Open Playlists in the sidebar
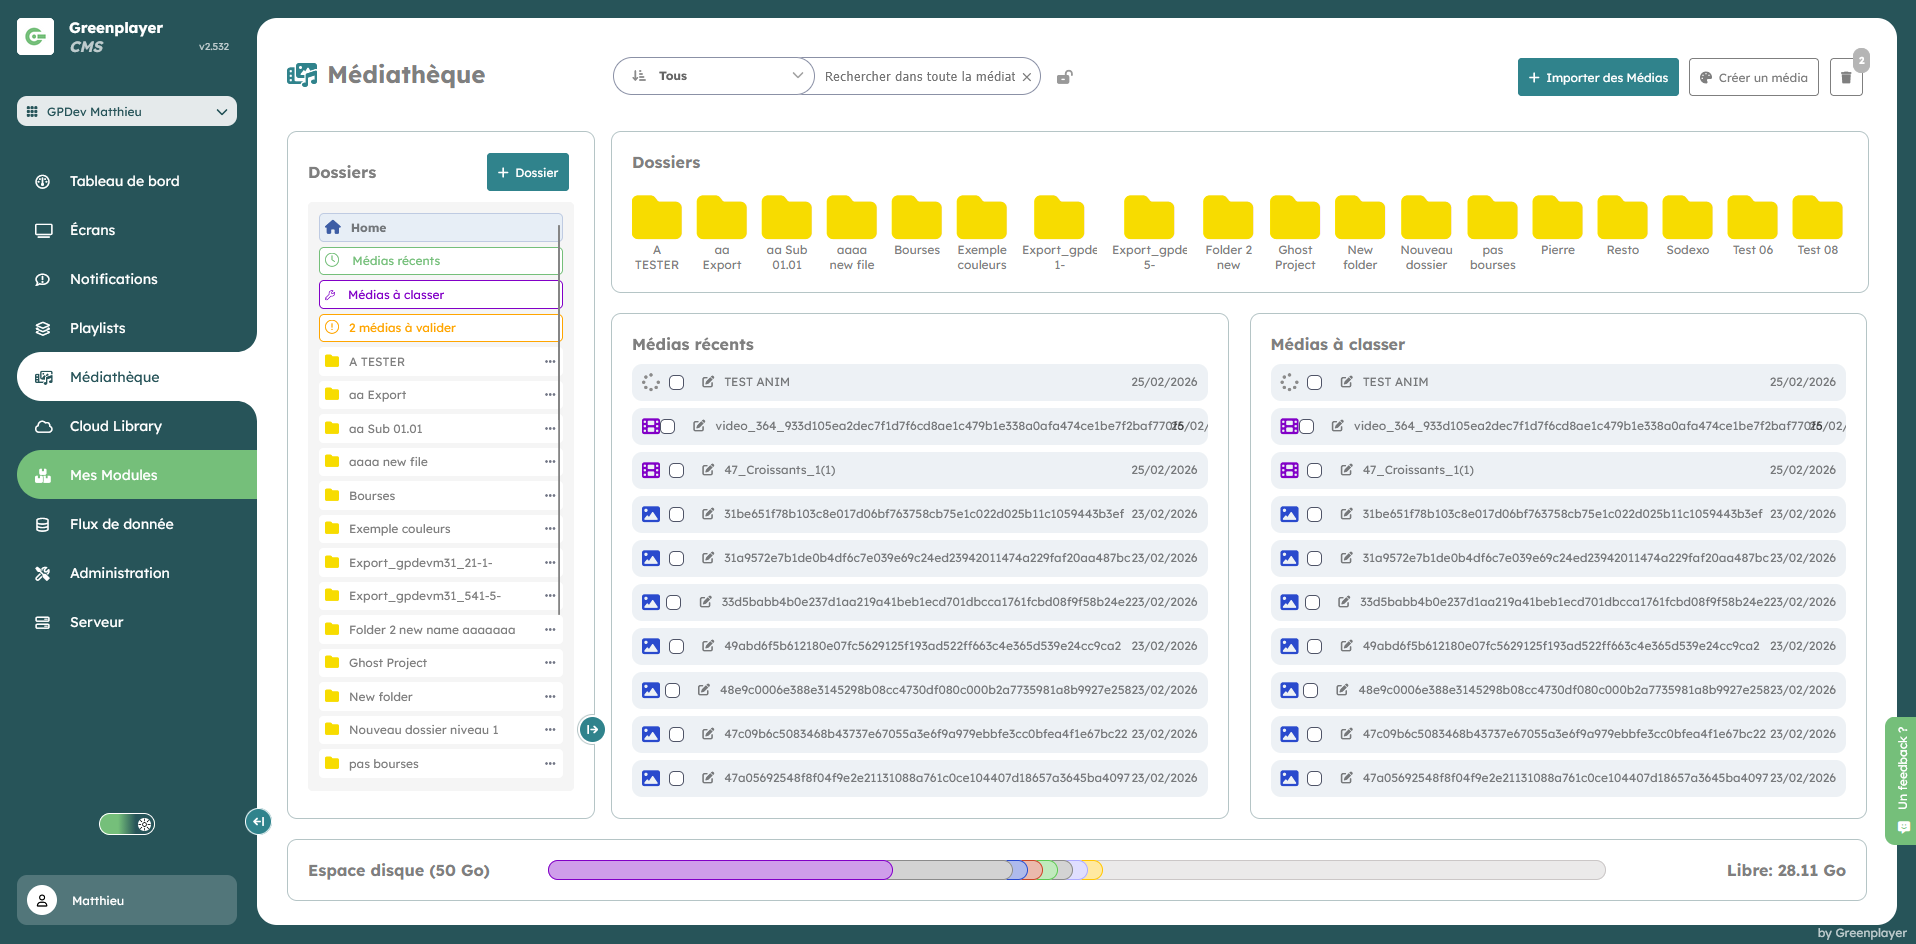 (x=97, y=328)
